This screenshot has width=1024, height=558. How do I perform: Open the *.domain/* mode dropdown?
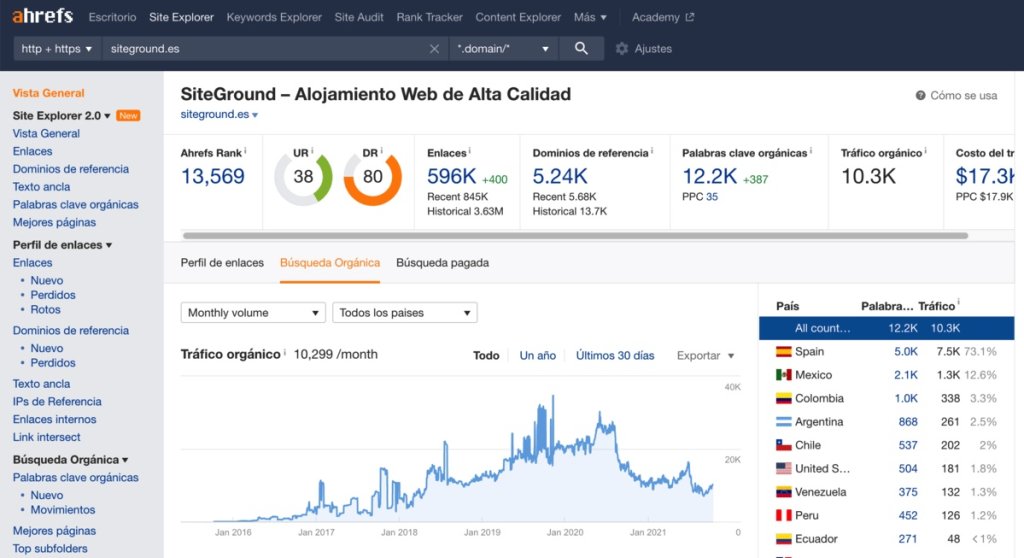(503, 49)
